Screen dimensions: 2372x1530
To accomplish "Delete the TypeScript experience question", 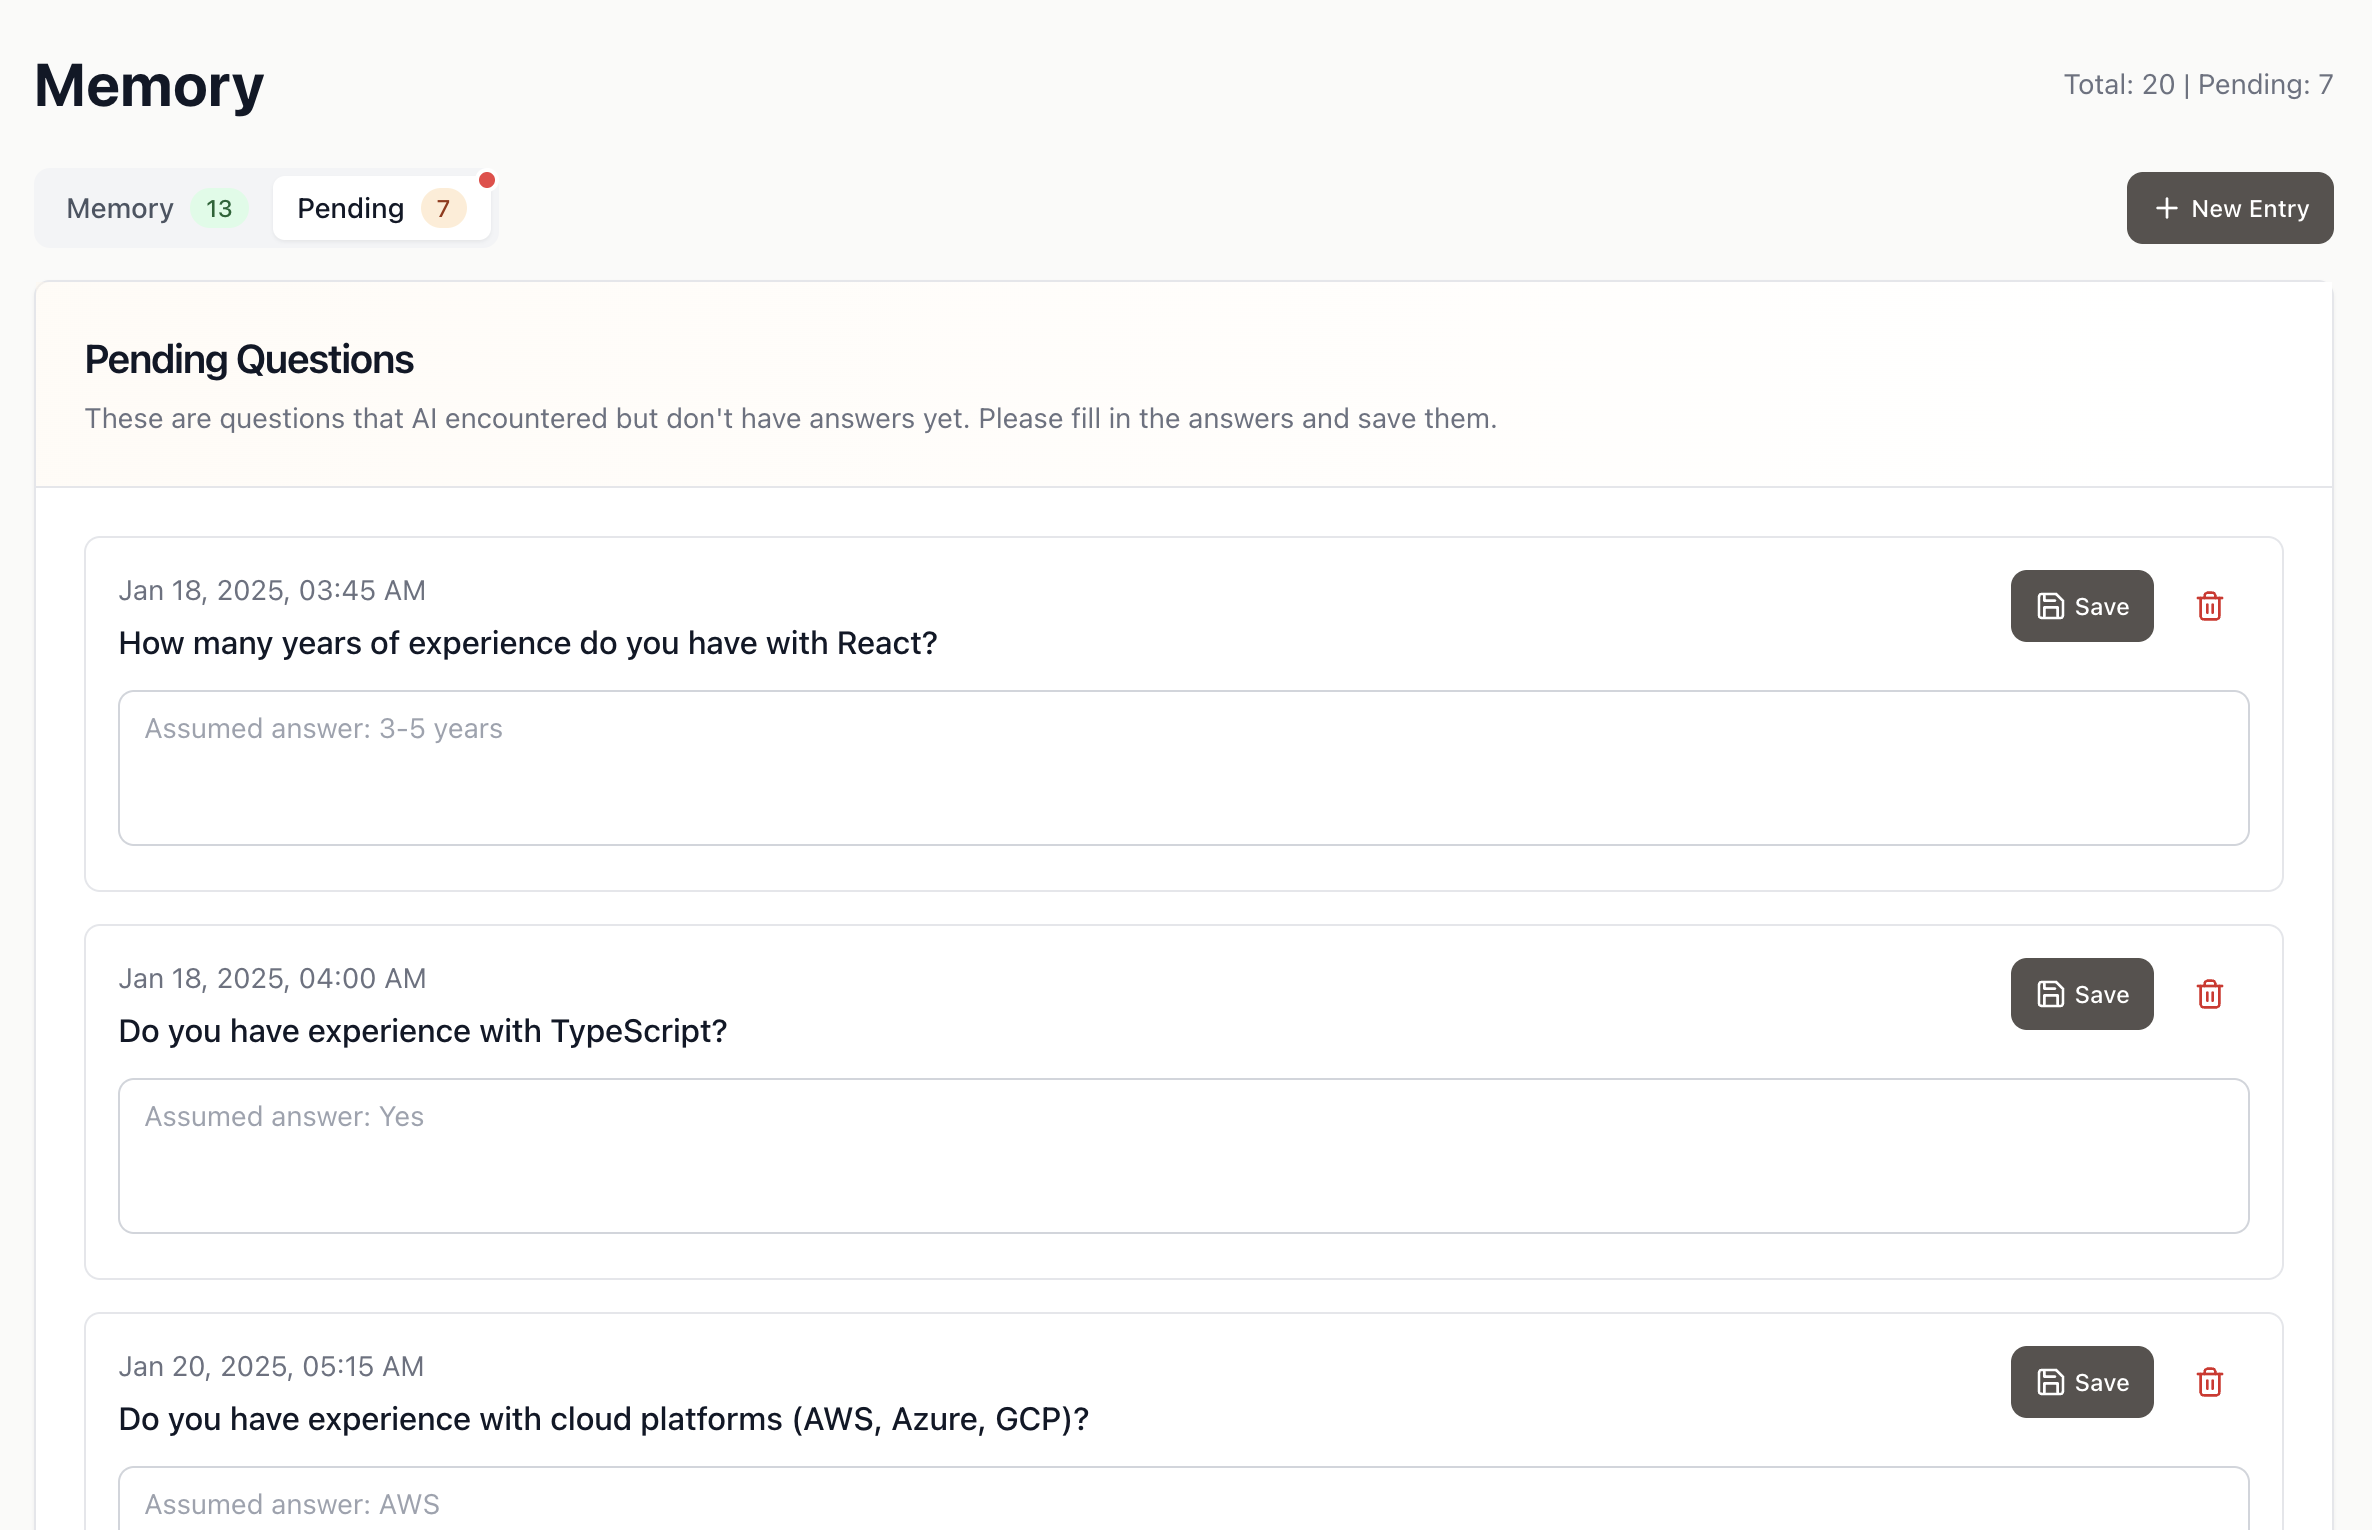I will pos(2209,994).
